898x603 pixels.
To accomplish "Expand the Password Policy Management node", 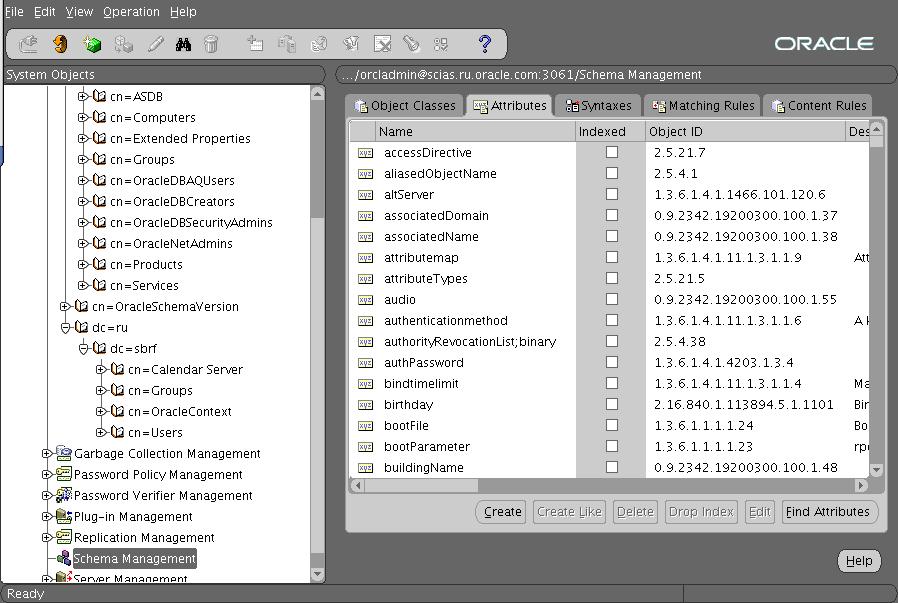I will 47,475.
